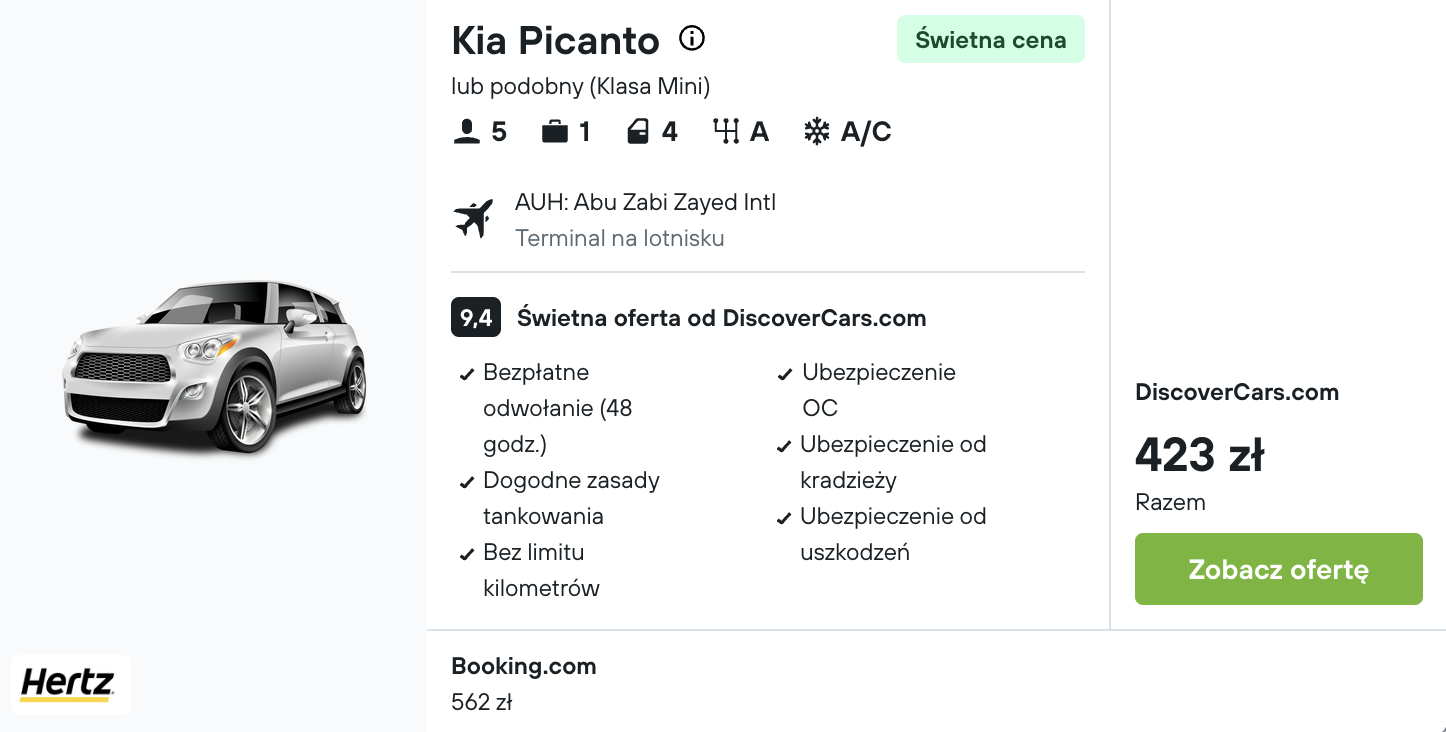Click the 9,4 rating badge
The height and width of the screenshot is (732, 1446).
pos(476,318)
